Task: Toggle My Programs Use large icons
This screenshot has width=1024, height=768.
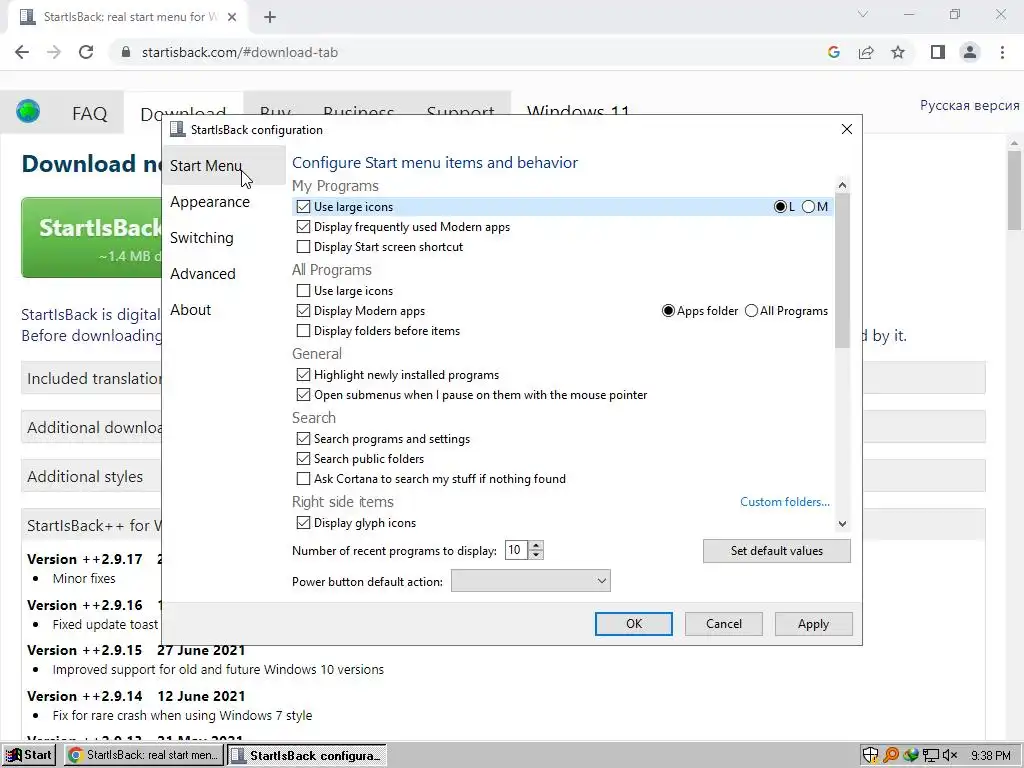Action: (x=303, y=207)
